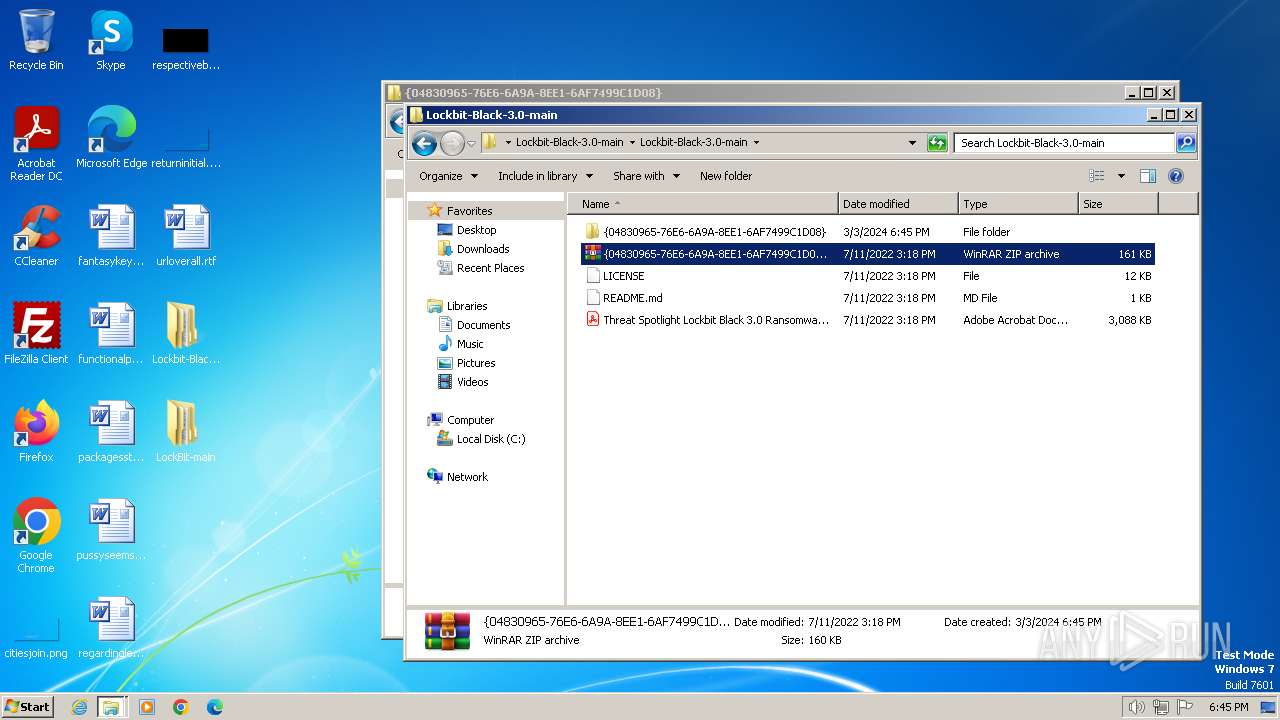Sort by the Type column header
This screenshot has height=720, width=1280.
tap(1018, 204)
